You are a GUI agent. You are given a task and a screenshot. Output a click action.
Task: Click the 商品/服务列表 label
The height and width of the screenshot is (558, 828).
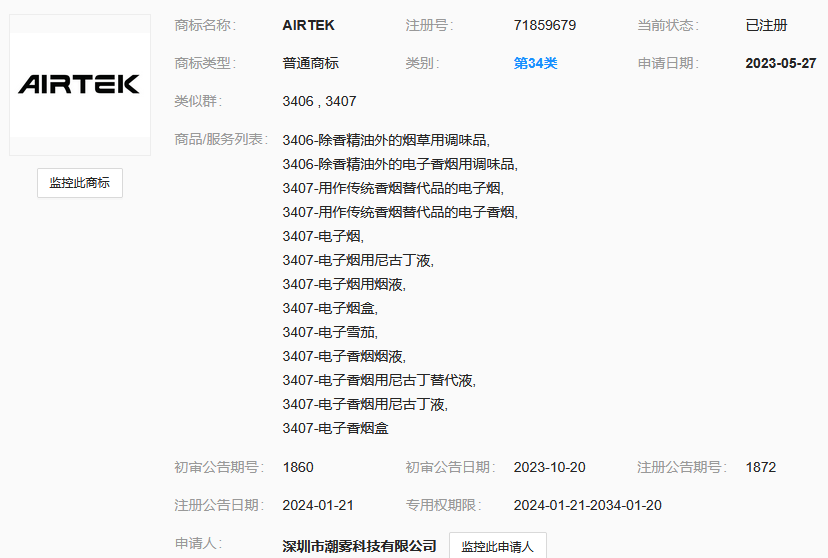point(221,139)
